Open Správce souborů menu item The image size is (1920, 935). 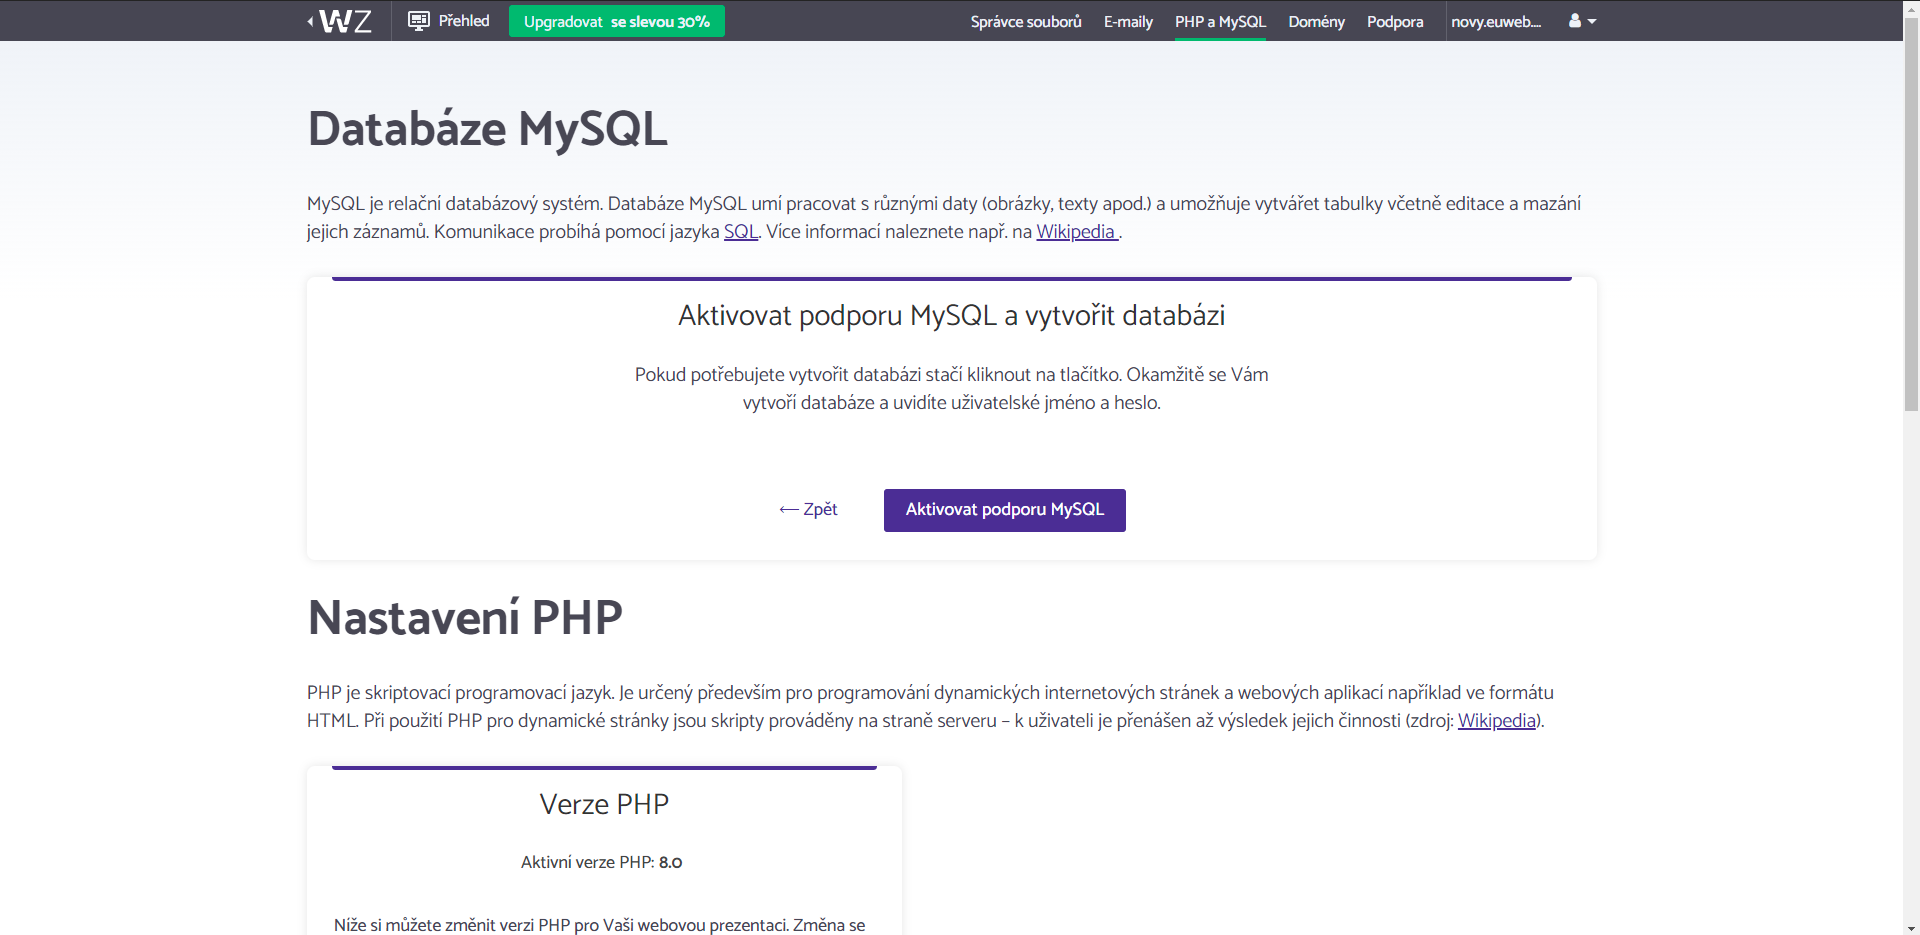(x=1026, y=21)
